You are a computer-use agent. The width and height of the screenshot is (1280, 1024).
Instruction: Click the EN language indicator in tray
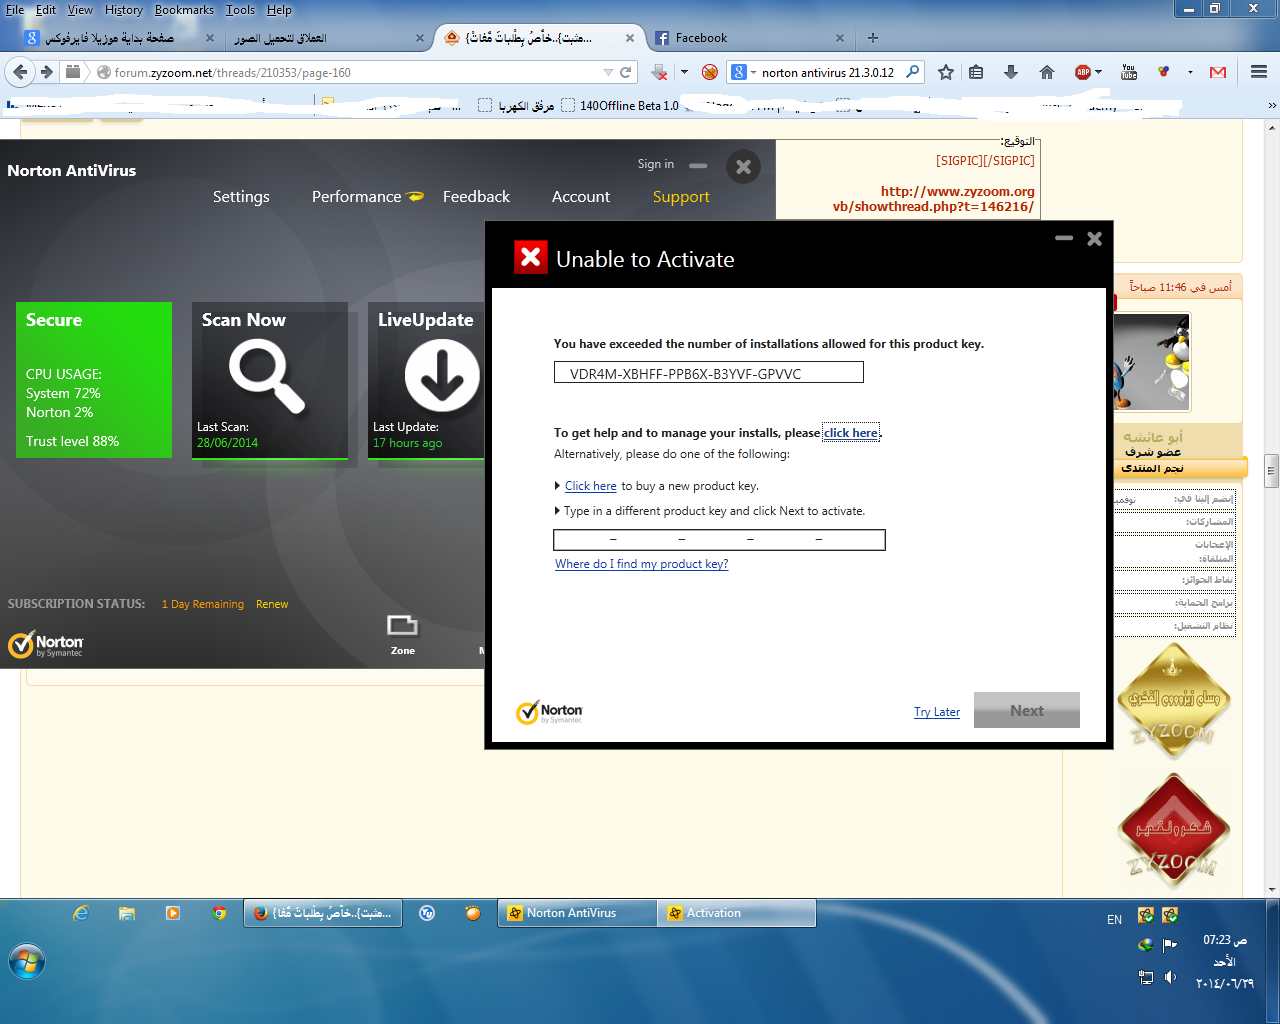1114,920
